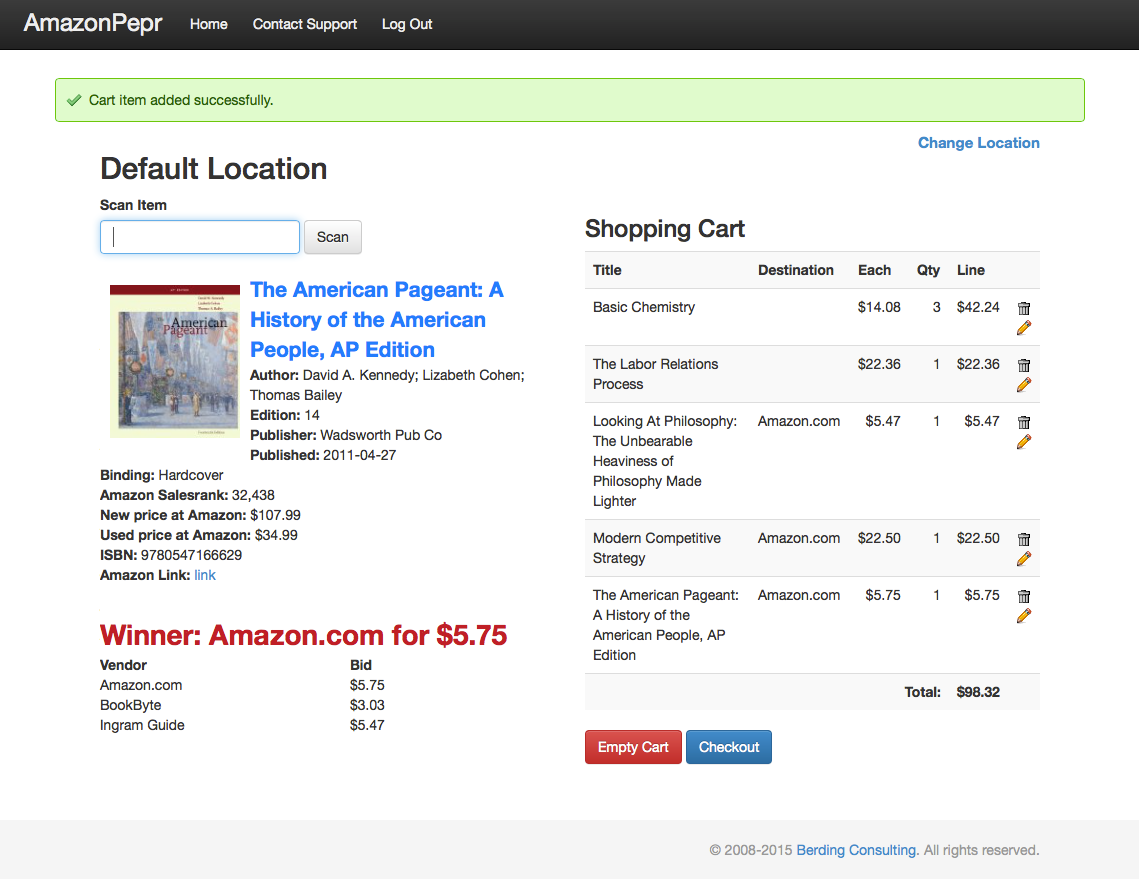Click the Checkout button
1139x879 pixels.
point(729,747)
